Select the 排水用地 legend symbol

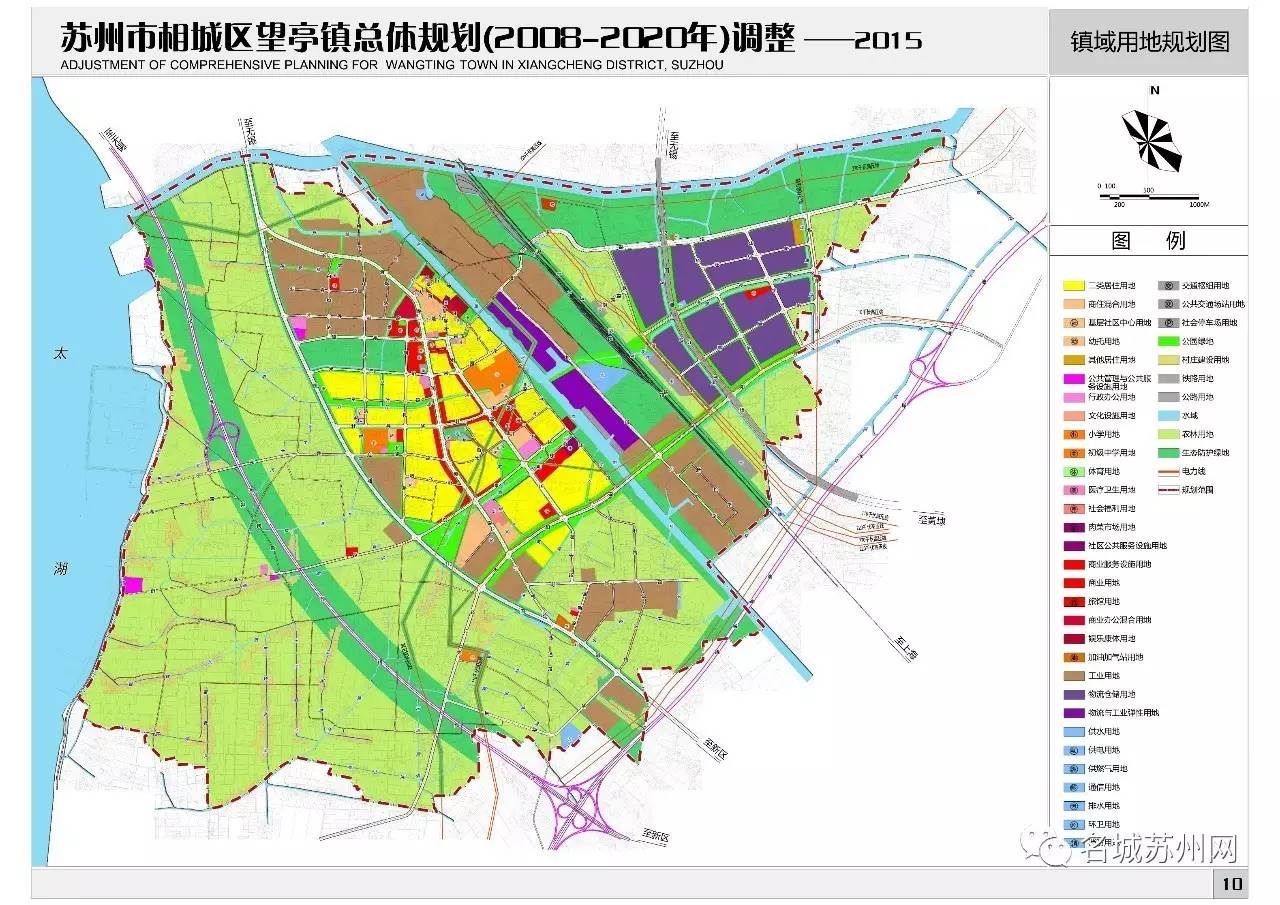[1072, 805]
